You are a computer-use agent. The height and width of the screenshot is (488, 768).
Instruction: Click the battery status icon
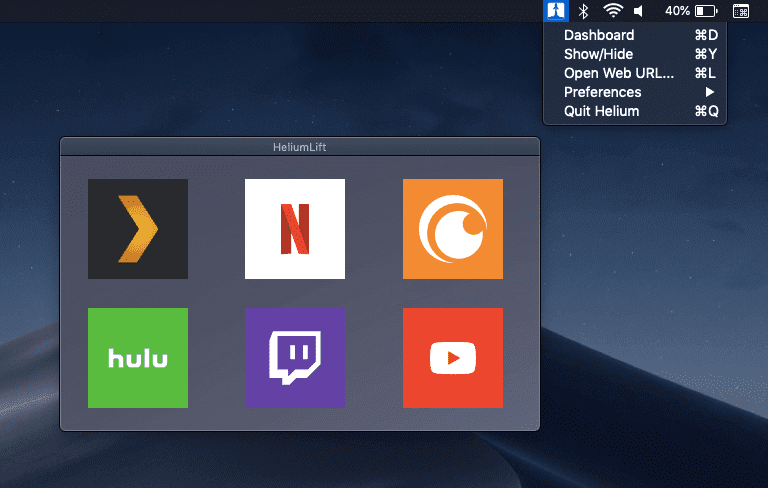(x=706, y=11)
